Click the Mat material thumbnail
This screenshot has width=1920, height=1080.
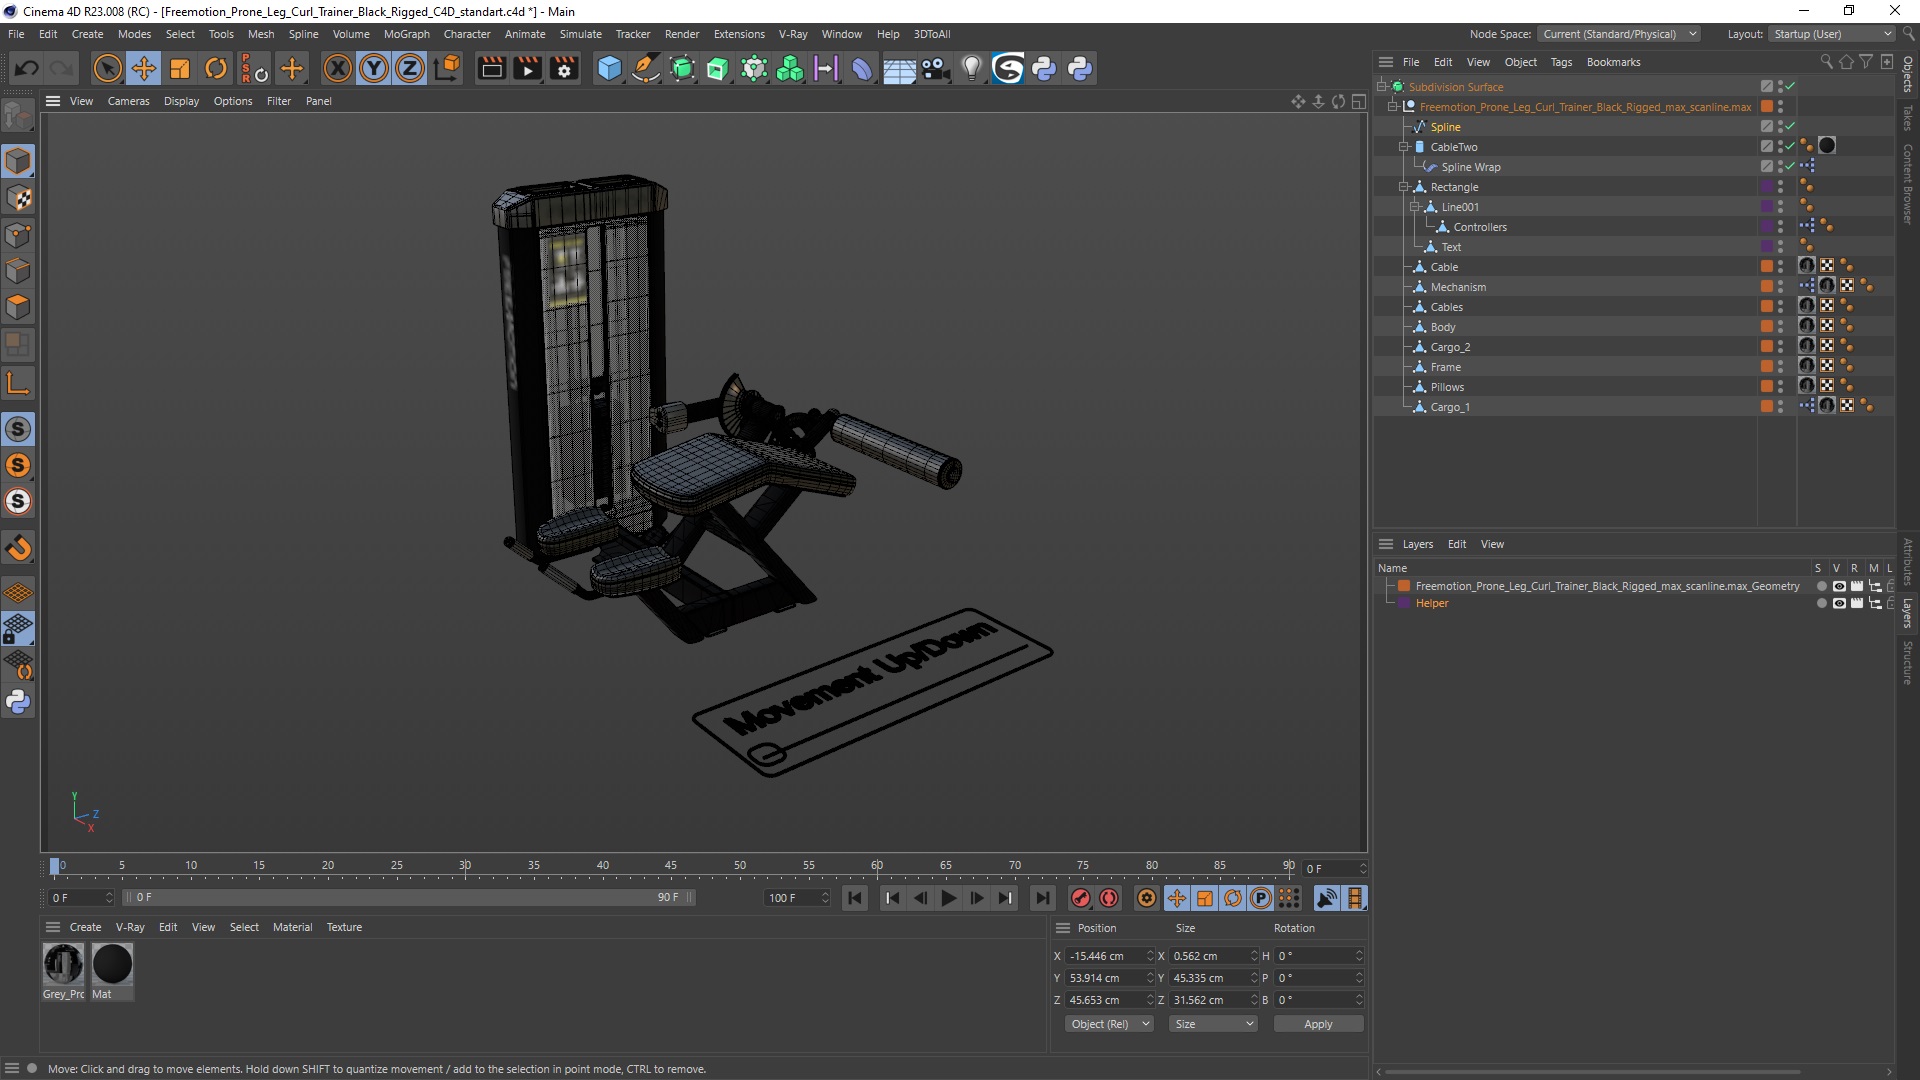click(112, 964)
